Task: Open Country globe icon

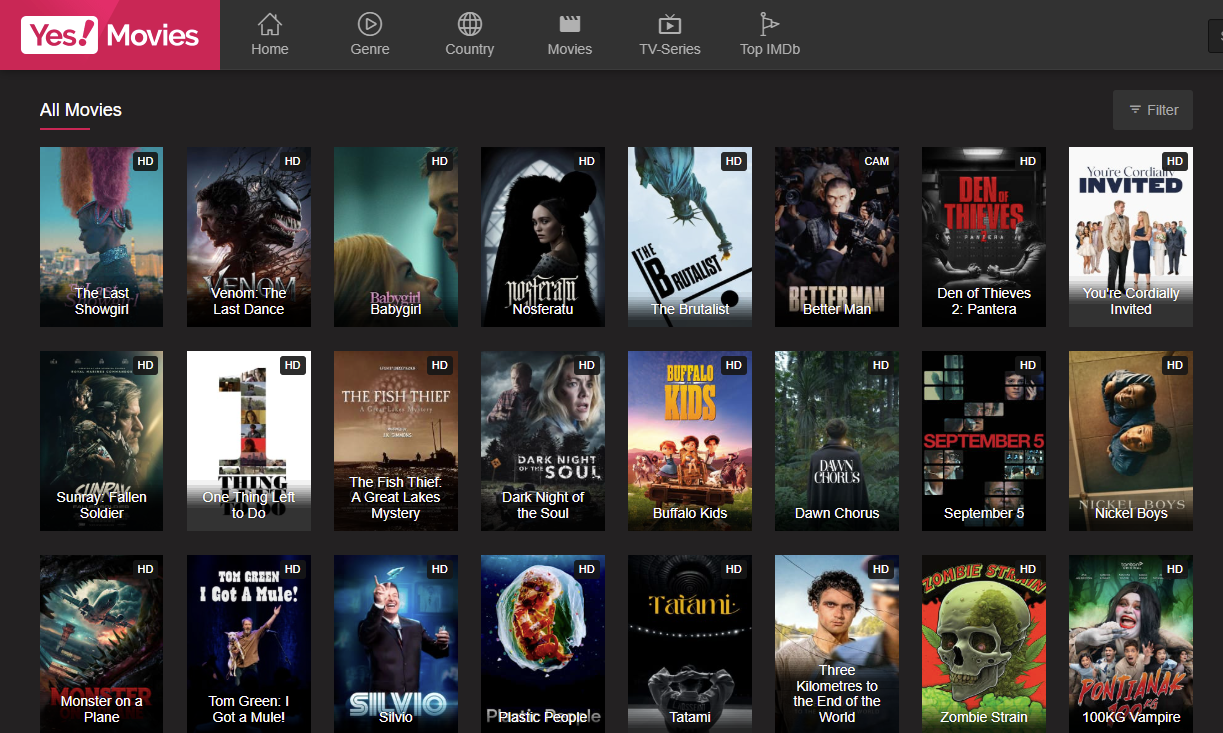Action: click(x=470, y=24)
